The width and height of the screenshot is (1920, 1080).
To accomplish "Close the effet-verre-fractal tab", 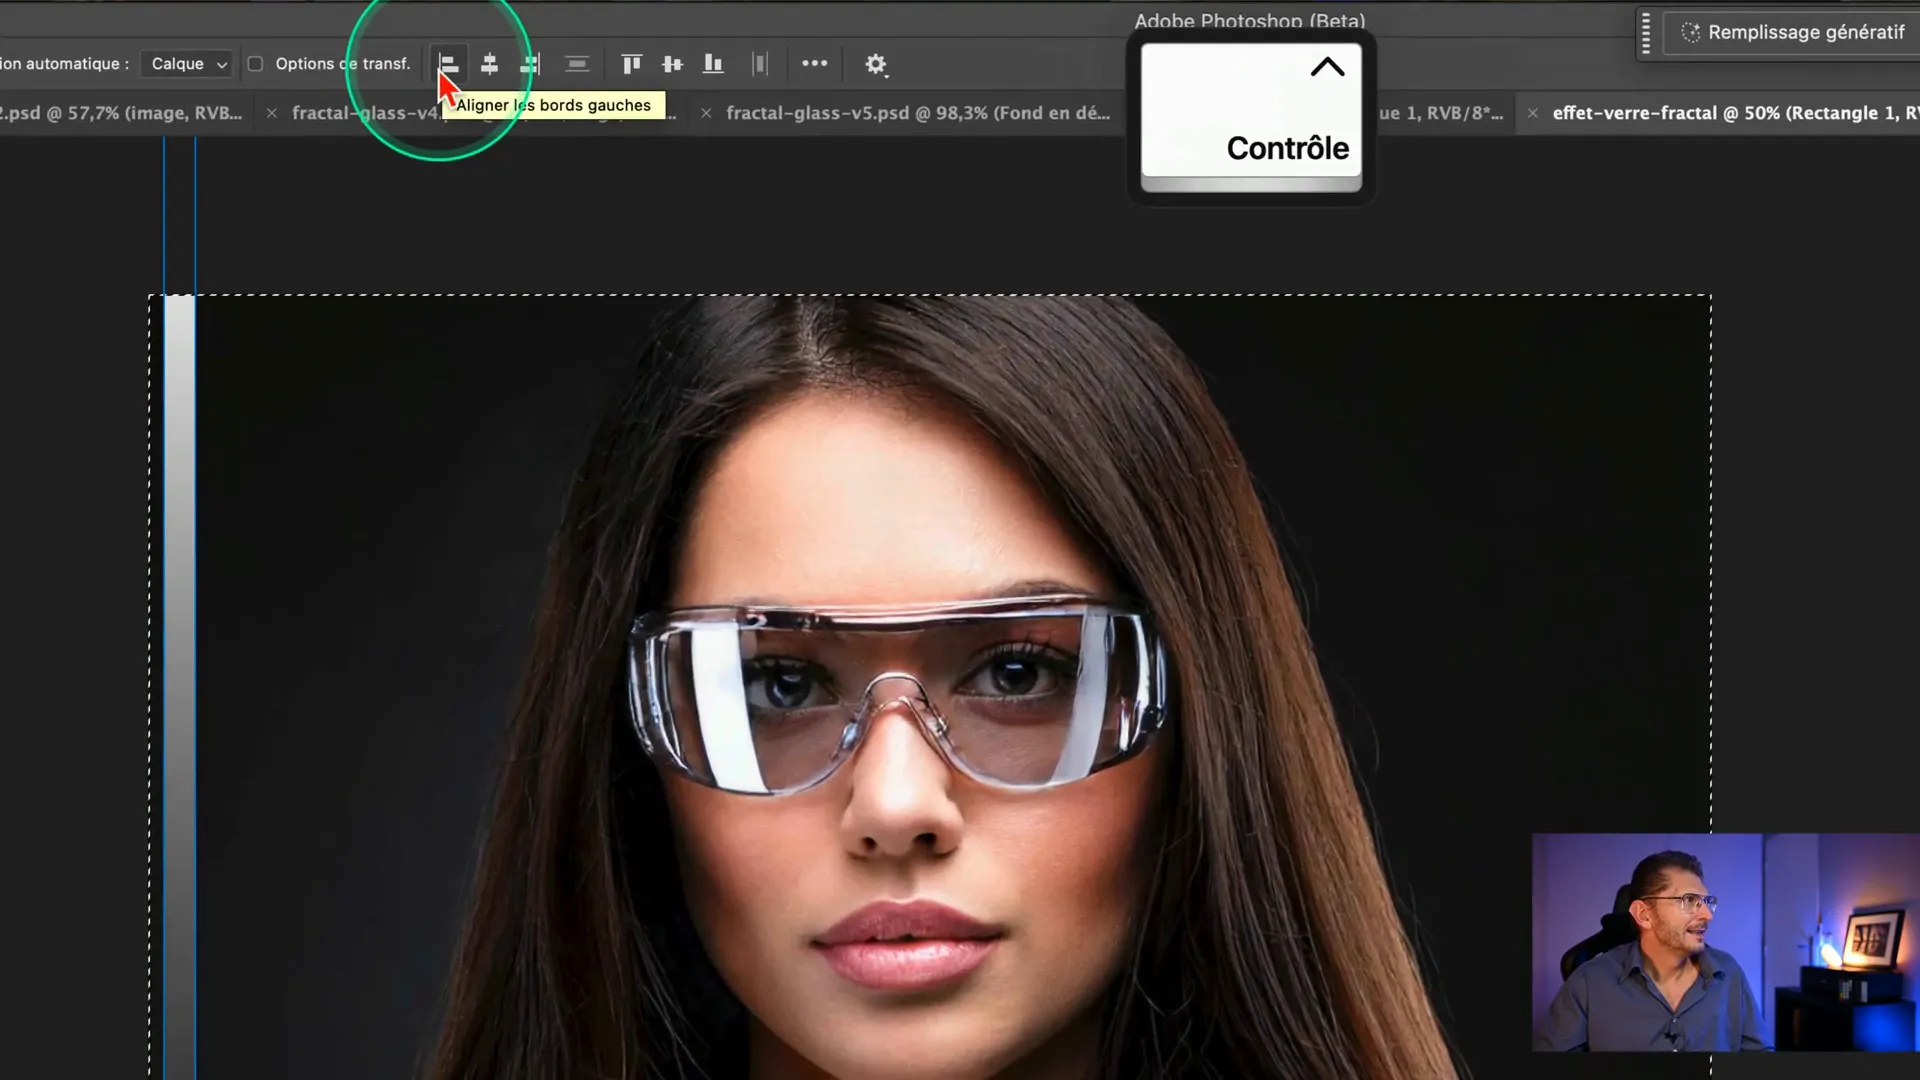I will point(1532,114).
